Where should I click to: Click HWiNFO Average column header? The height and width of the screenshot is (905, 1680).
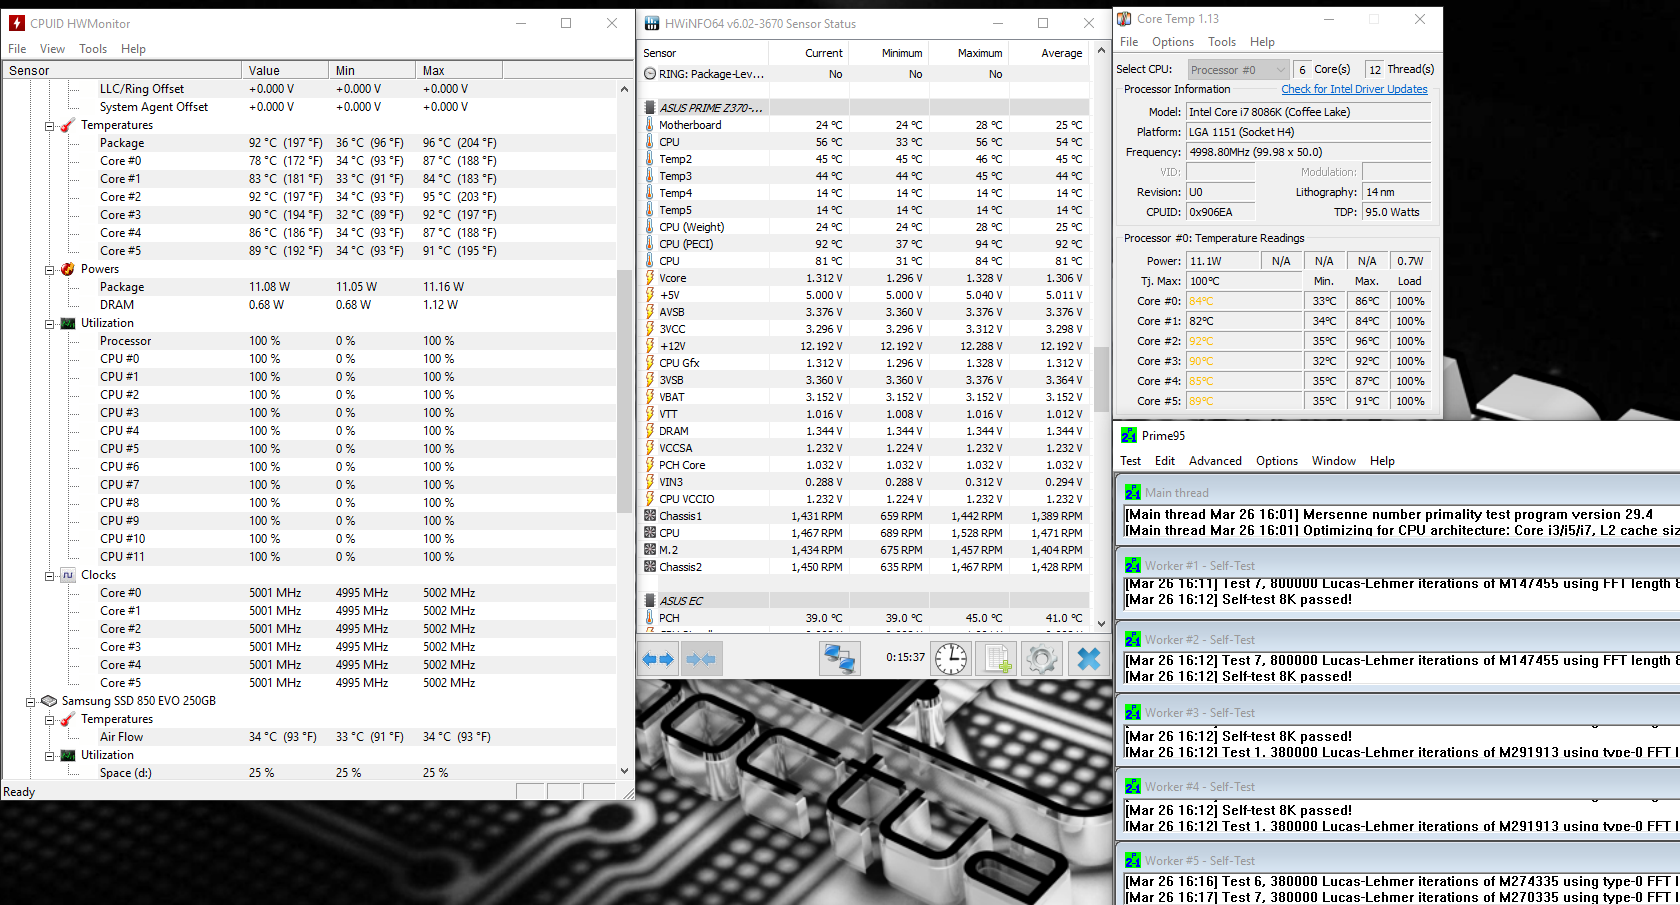click(x=1049, y=53)
